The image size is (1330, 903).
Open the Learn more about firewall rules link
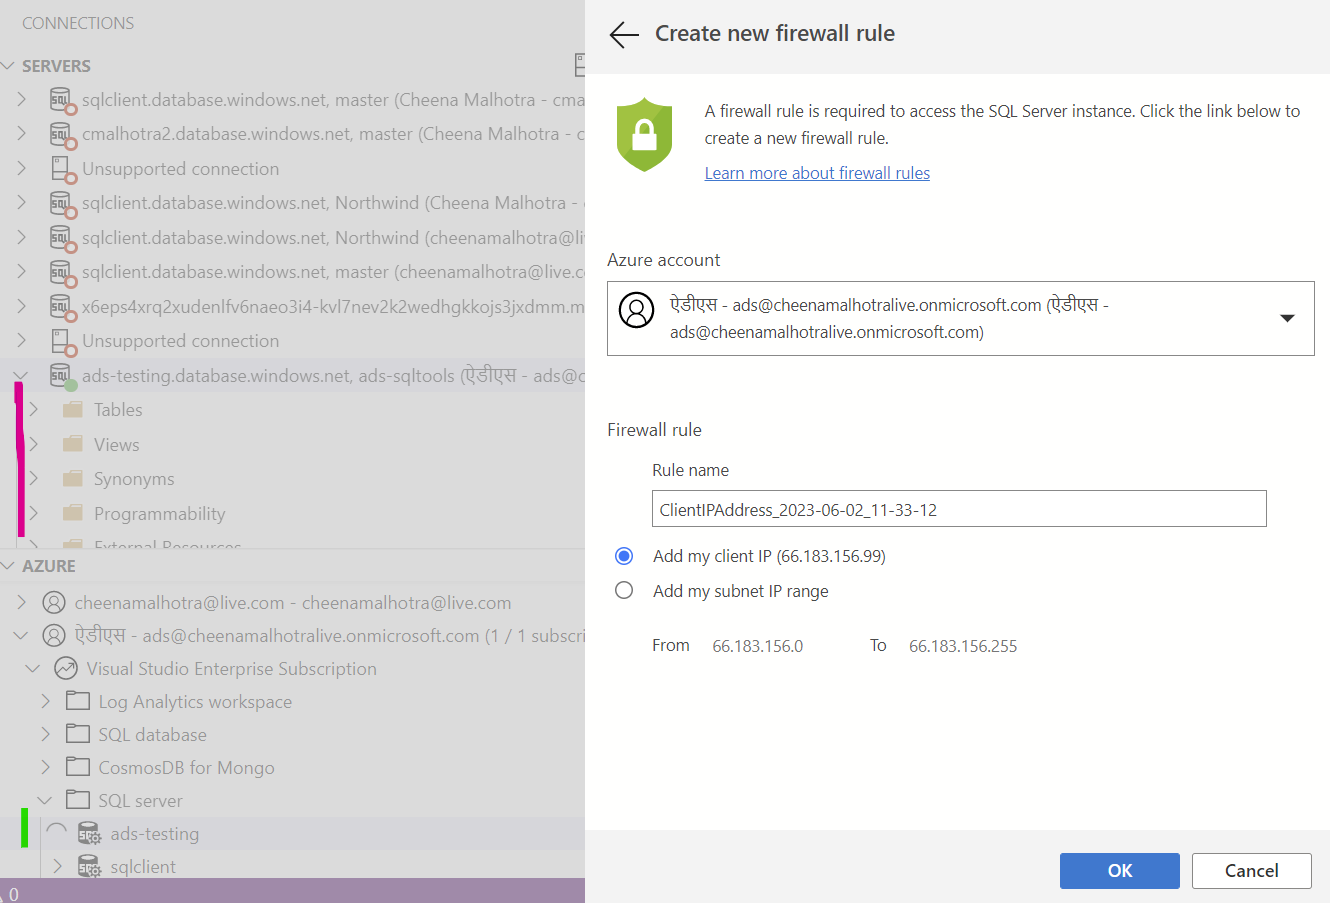(817, 172)
